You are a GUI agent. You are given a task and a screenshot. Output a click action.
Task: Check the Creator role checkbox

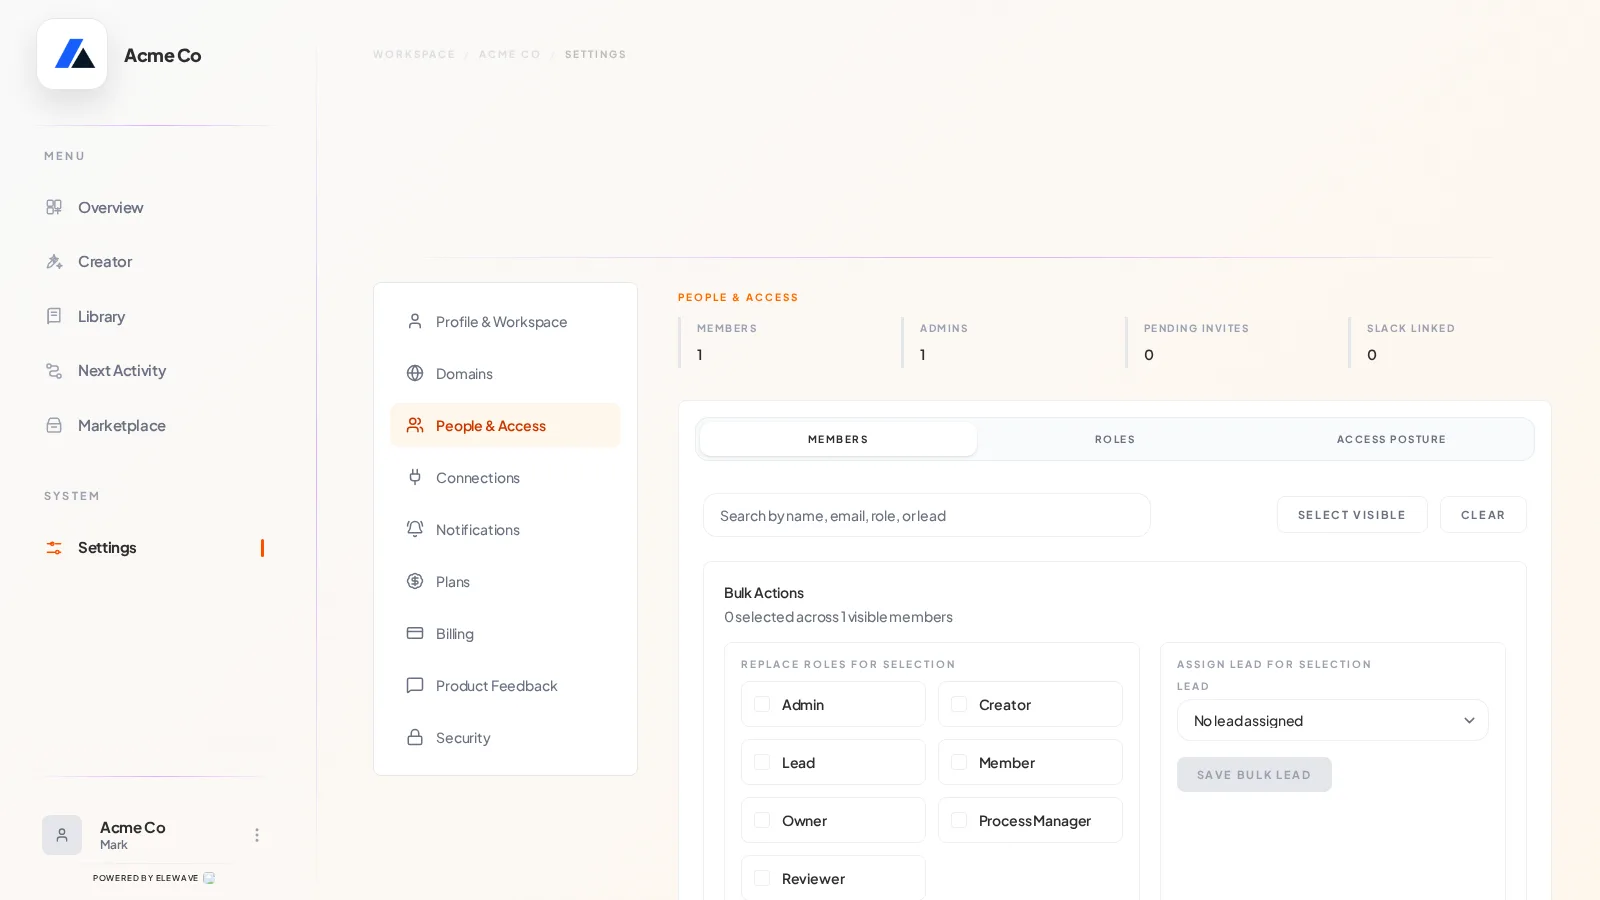tap(959, 704)
